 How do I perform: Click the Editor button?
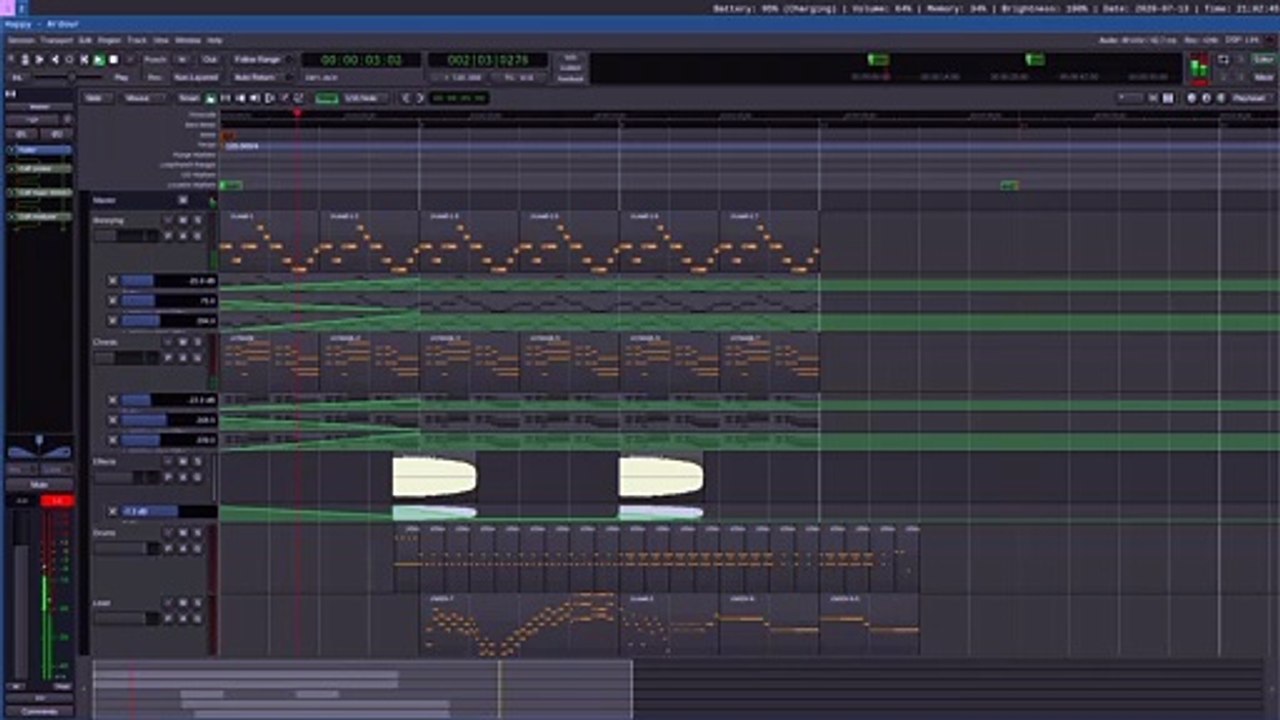click(x=1264, y=59)
